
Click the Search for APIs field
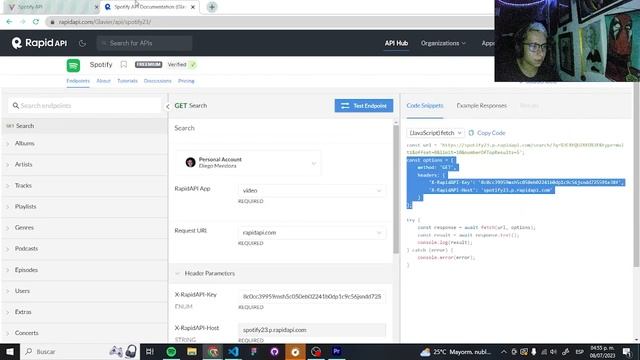144,43
